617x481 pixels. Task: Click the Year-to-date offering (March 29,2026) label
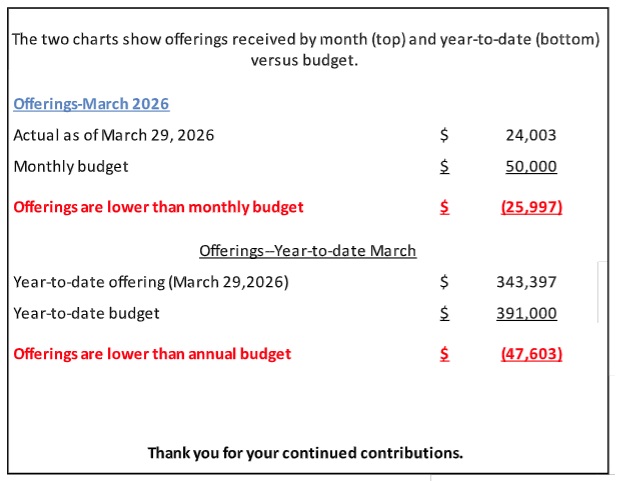pos(151,282)
